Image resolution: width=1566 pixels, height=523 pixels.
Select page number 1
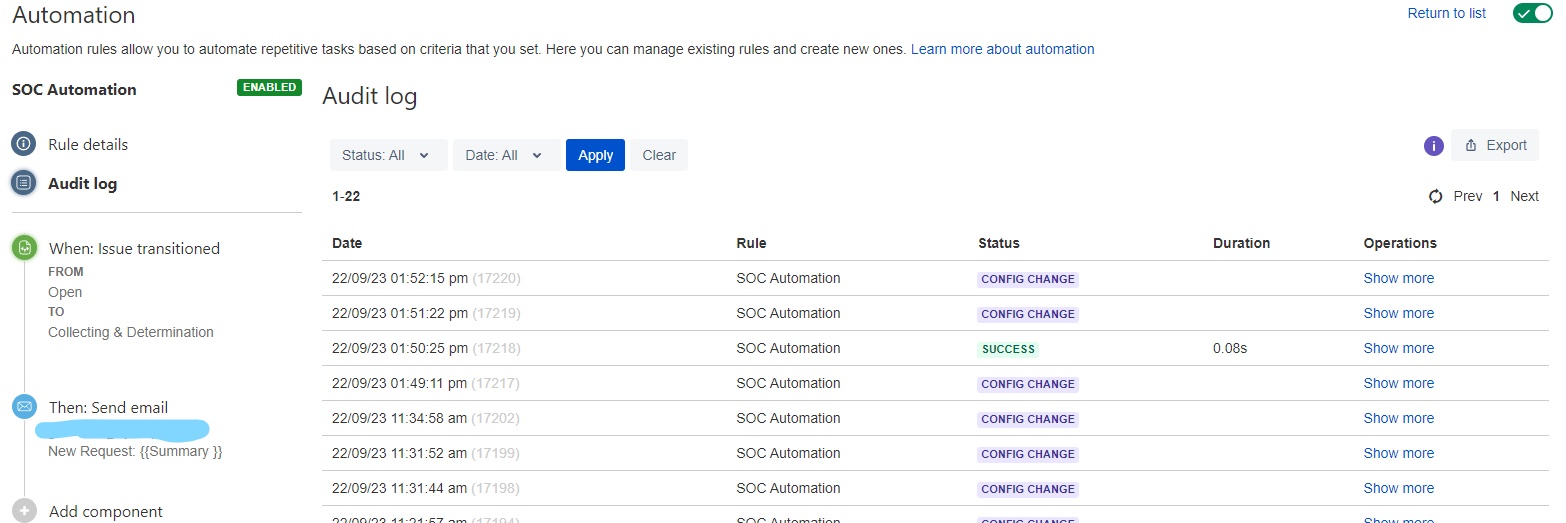pyautogui.click(x=1496, y=196)
